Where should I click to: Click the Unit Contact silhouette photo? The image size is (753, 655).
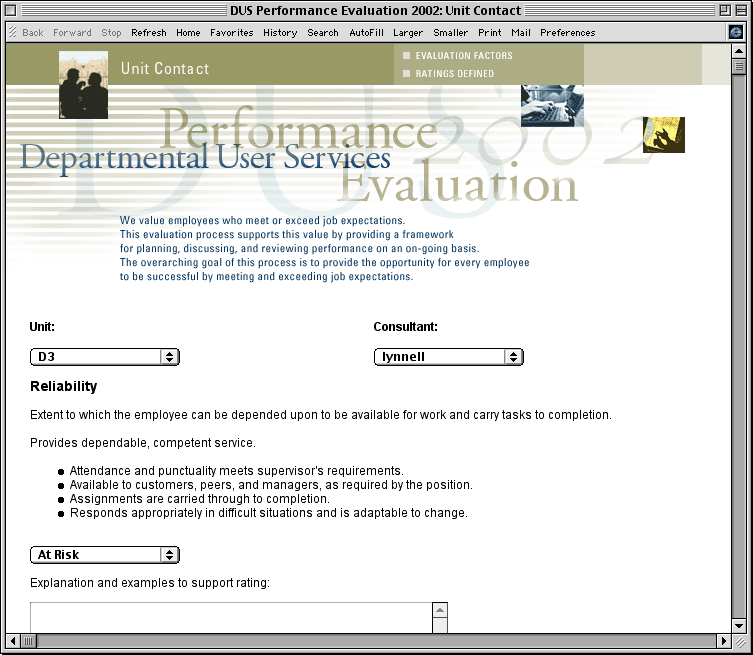pos(84,85)
